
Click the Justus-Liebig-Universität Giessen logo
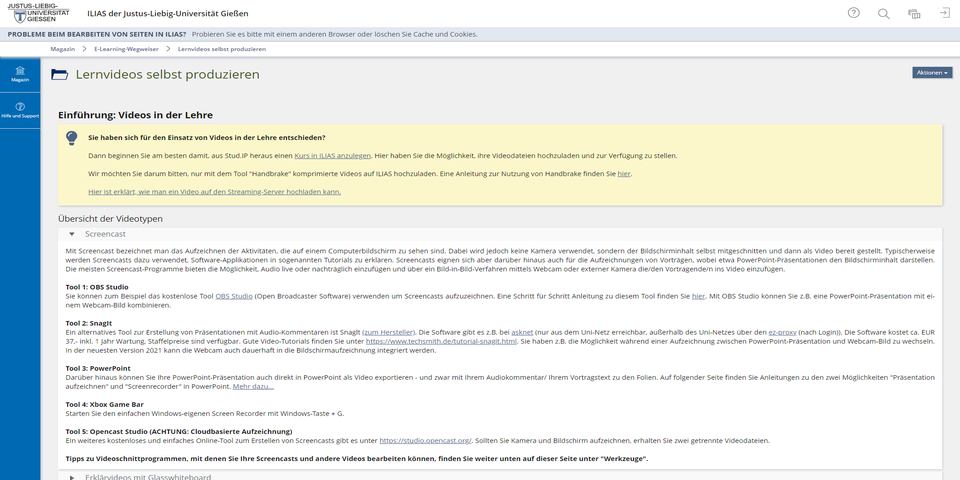38,12
